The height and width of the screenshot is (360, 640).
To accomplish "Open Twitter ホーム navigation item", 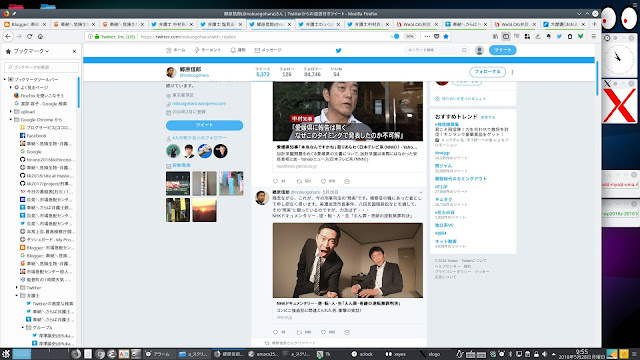I will coord(176,50).
